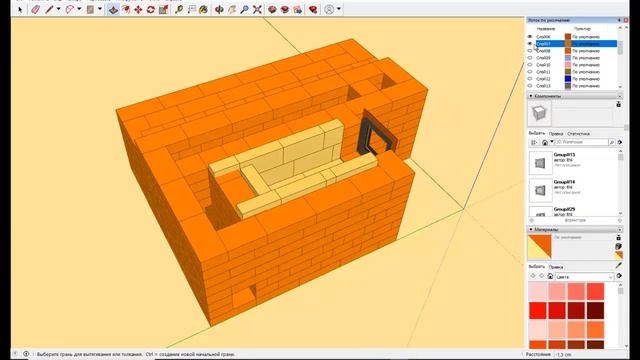Viewport: 640px width, 360px height.
Task: Select the Rectangle shape tool
Action: tap(90, 9)
